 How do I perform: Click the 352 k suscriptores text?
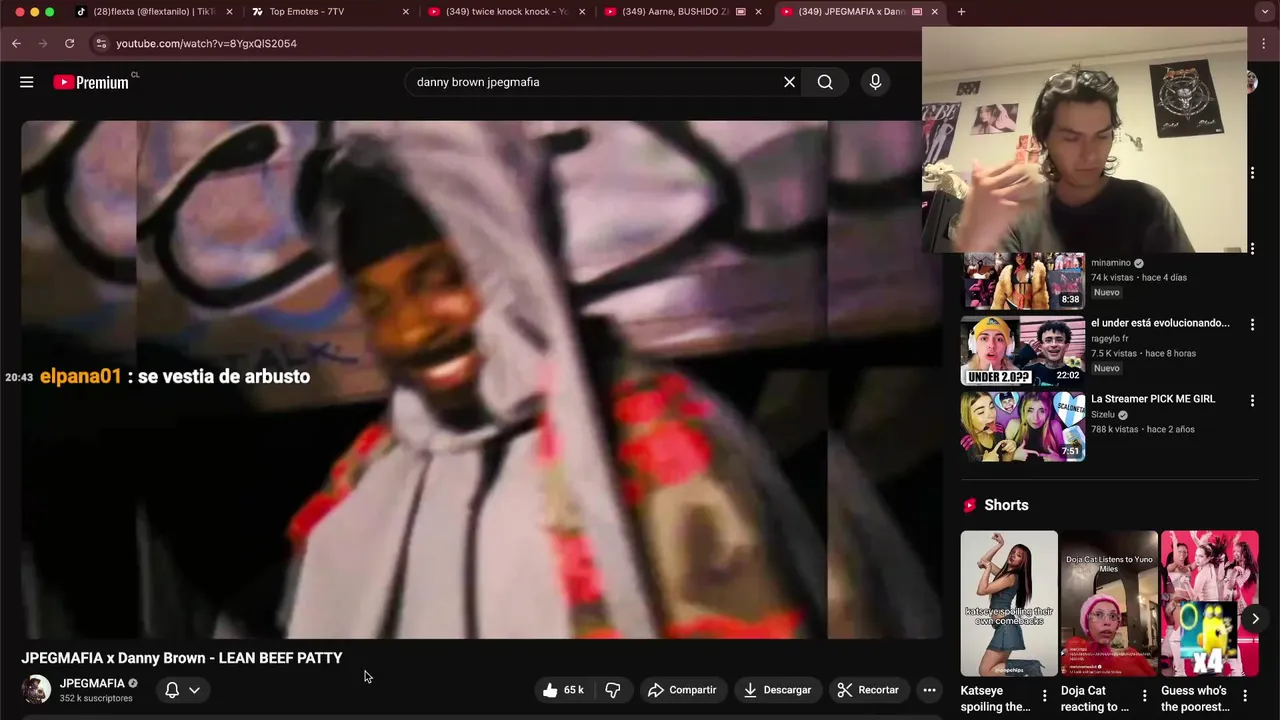(96, 698)
